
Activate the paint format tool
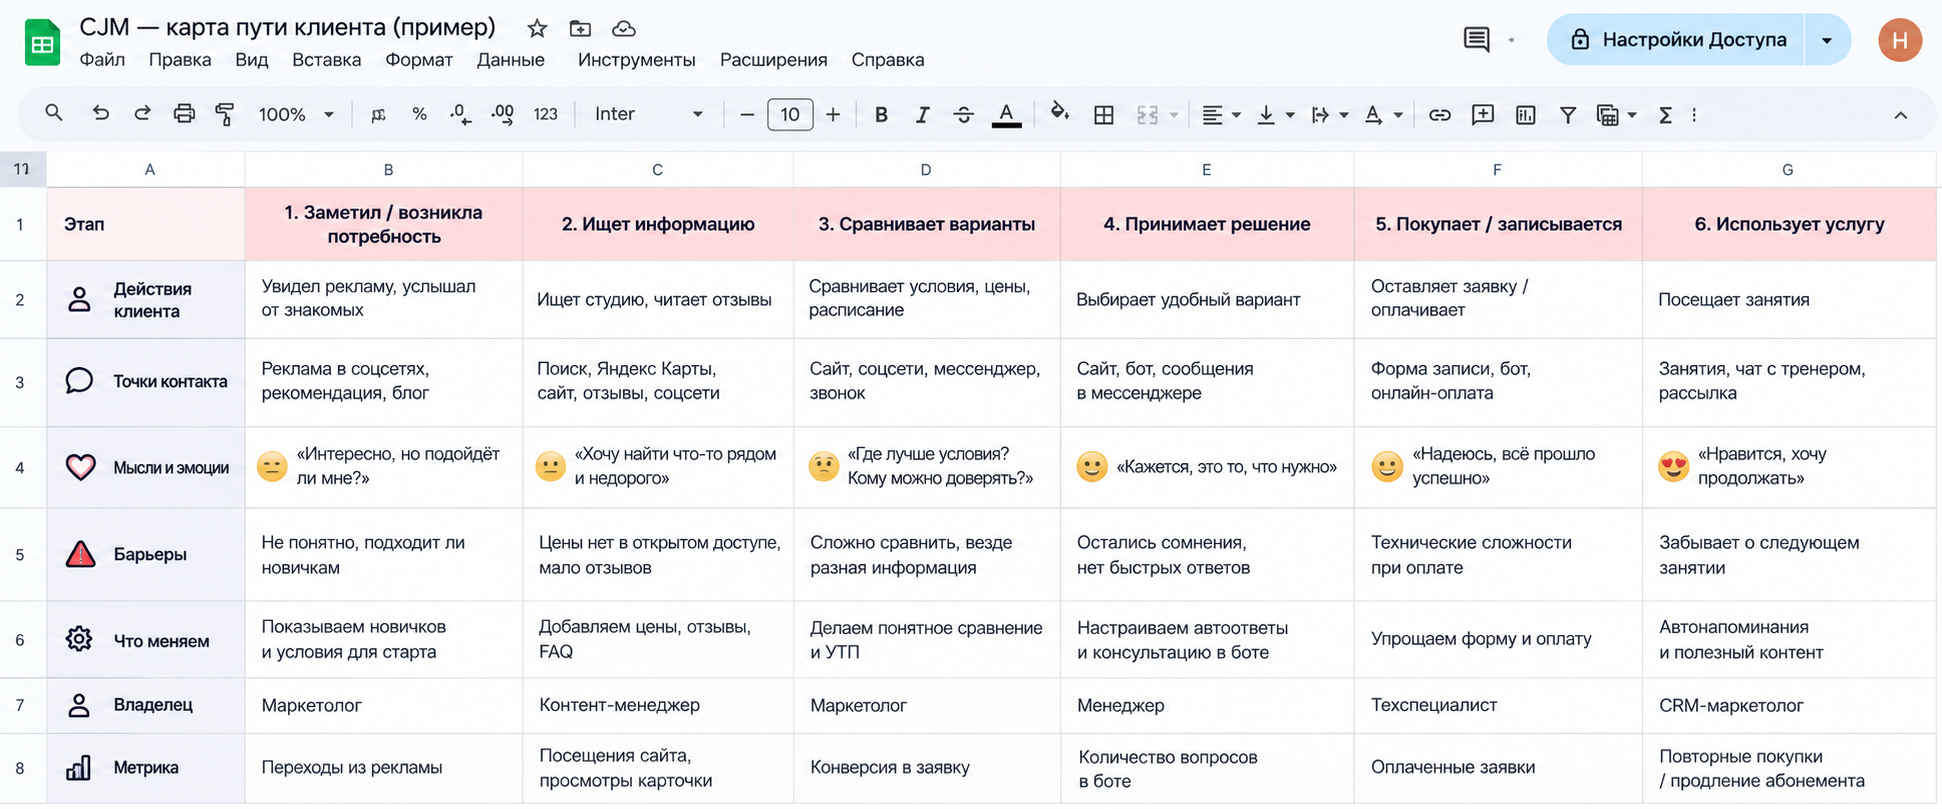tap(225, 114)
